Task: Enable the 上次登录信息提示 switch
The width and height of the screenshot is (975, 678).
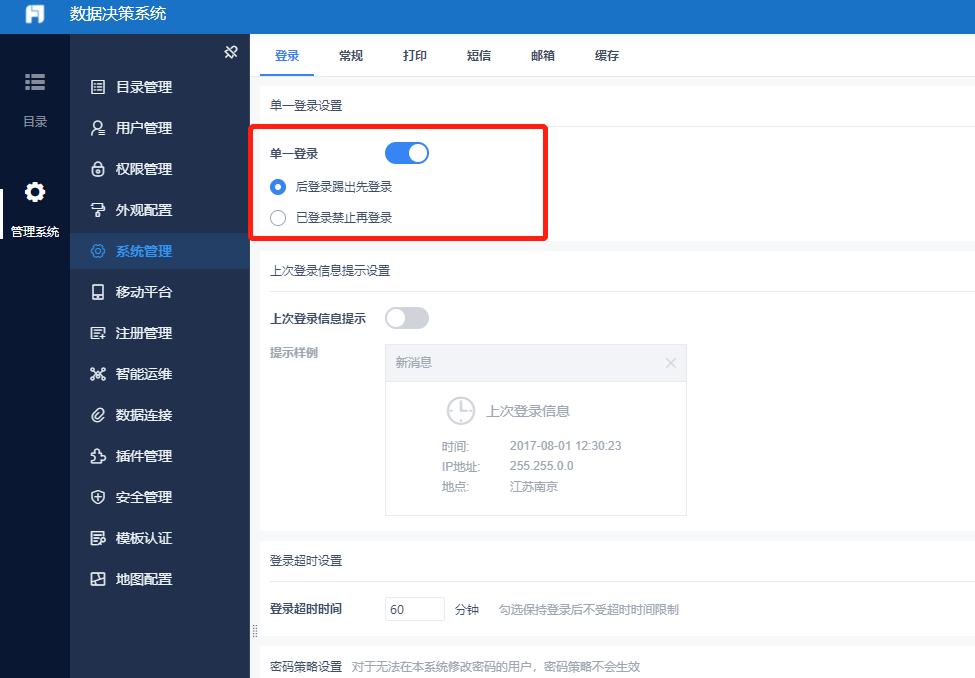Action: 407,318
